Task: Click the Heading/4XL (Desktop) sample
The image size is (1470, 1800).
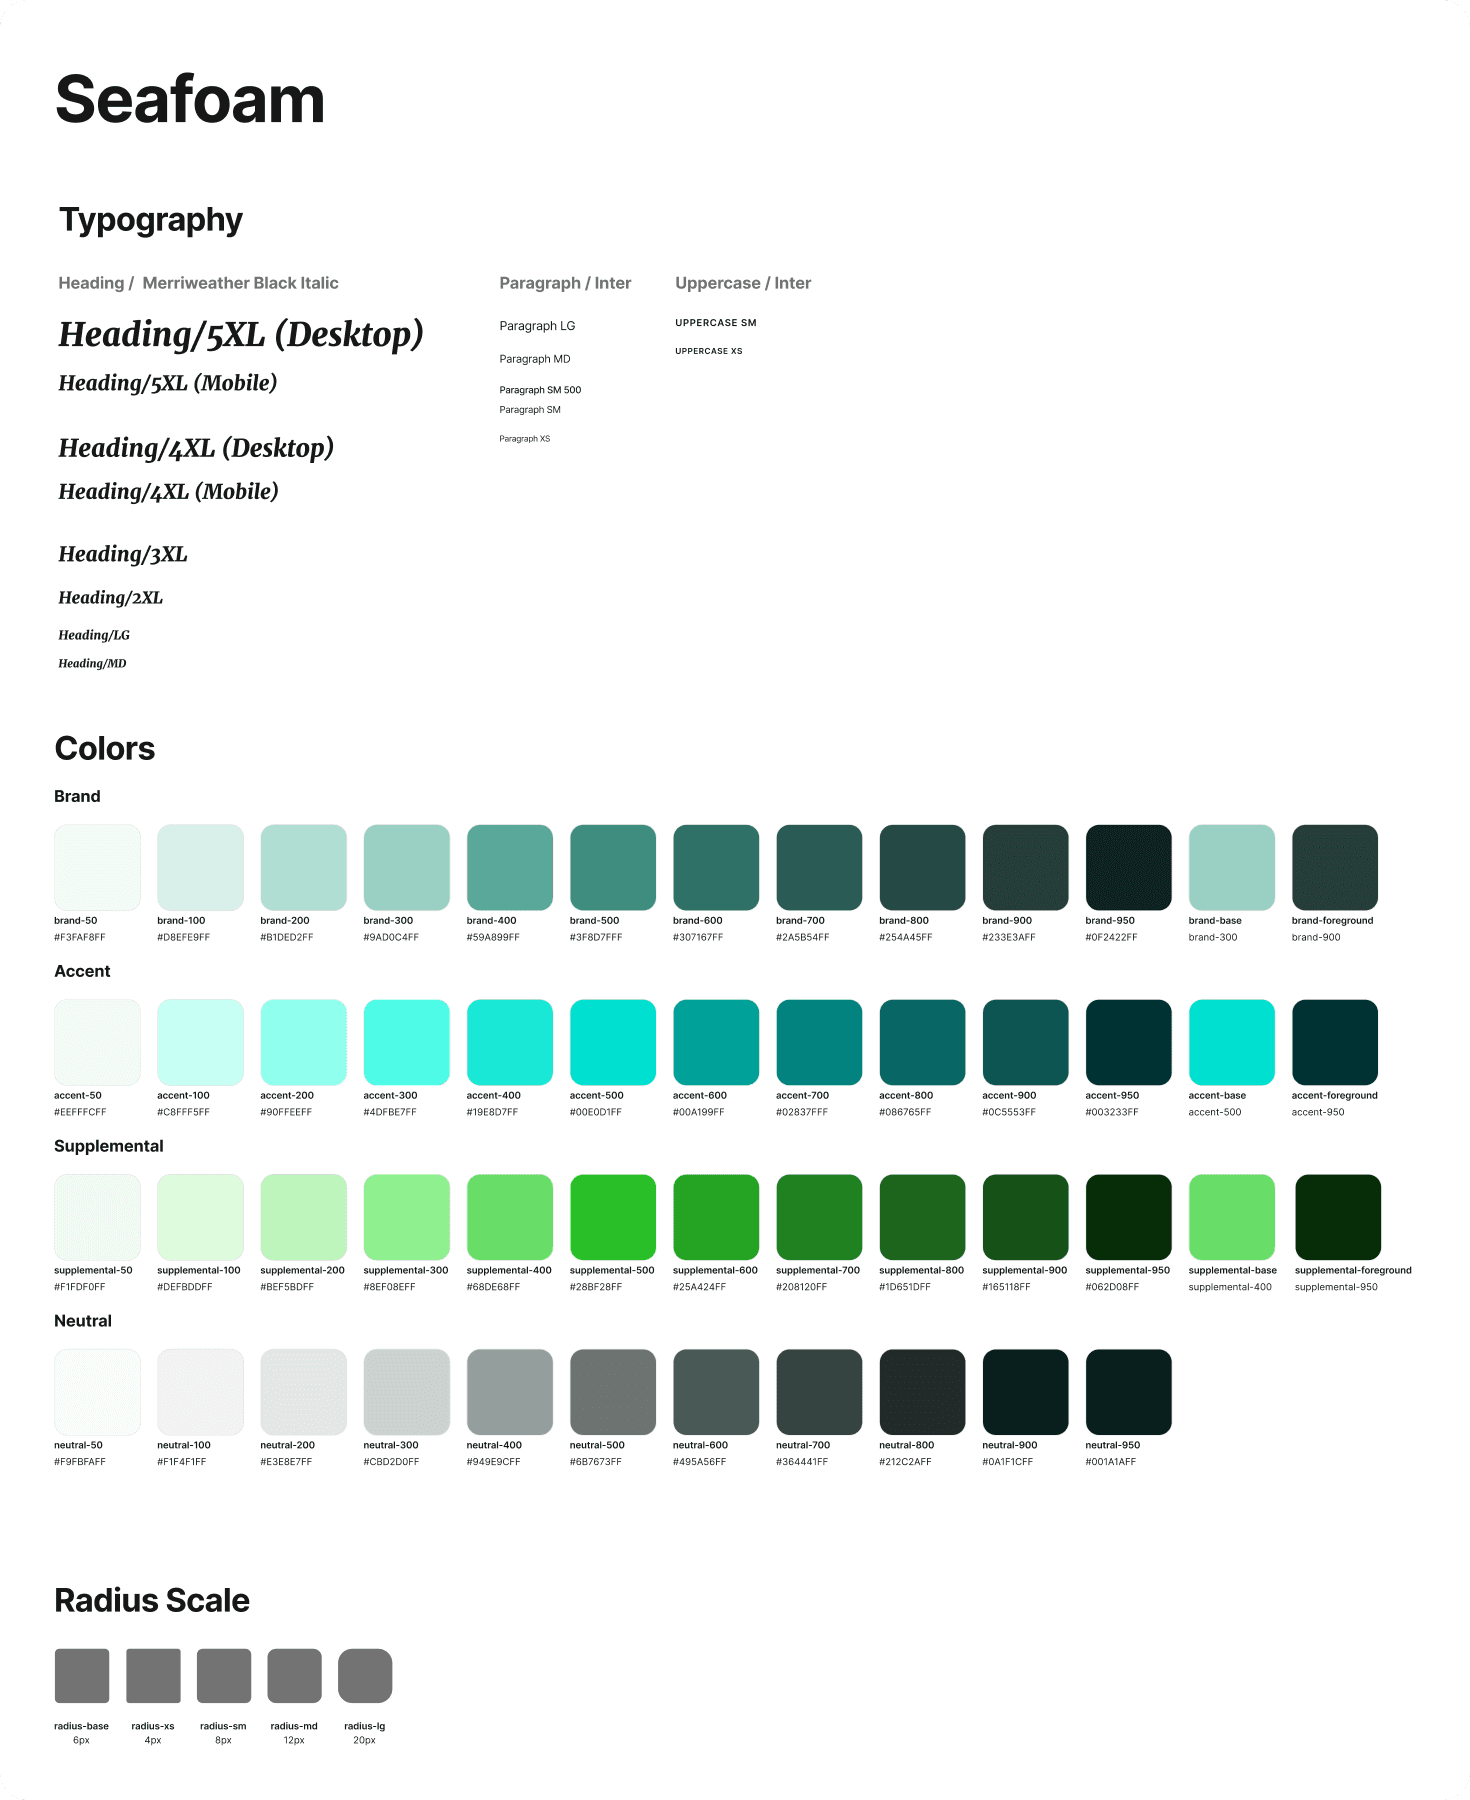Action: tap(196, 448)
